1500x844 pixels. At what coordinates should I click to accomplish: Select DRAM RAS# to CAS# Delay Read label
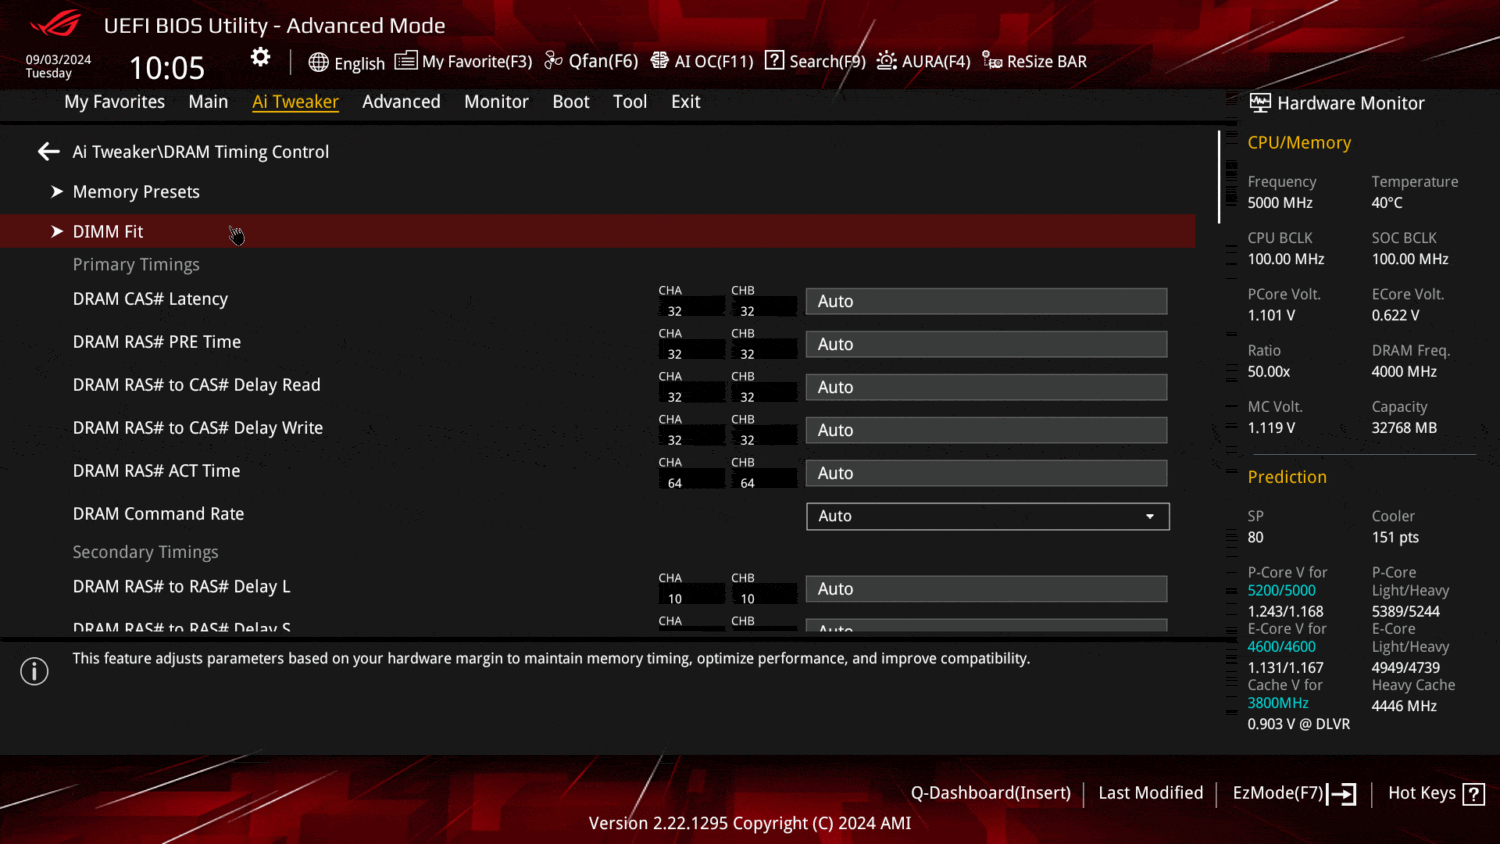197,385
